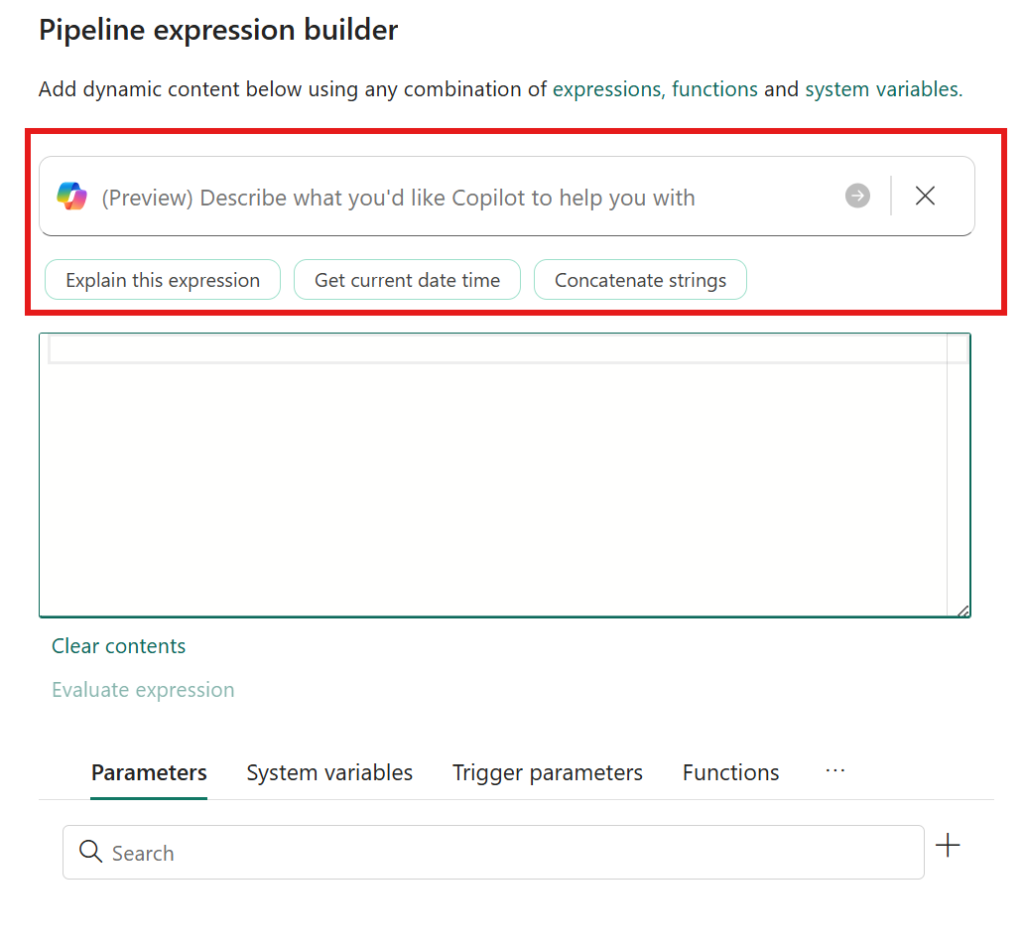This screenshot has width=1024, height=951.
Task: Switch to the Trigger parameters tab
Action: (x=547, y=772)
